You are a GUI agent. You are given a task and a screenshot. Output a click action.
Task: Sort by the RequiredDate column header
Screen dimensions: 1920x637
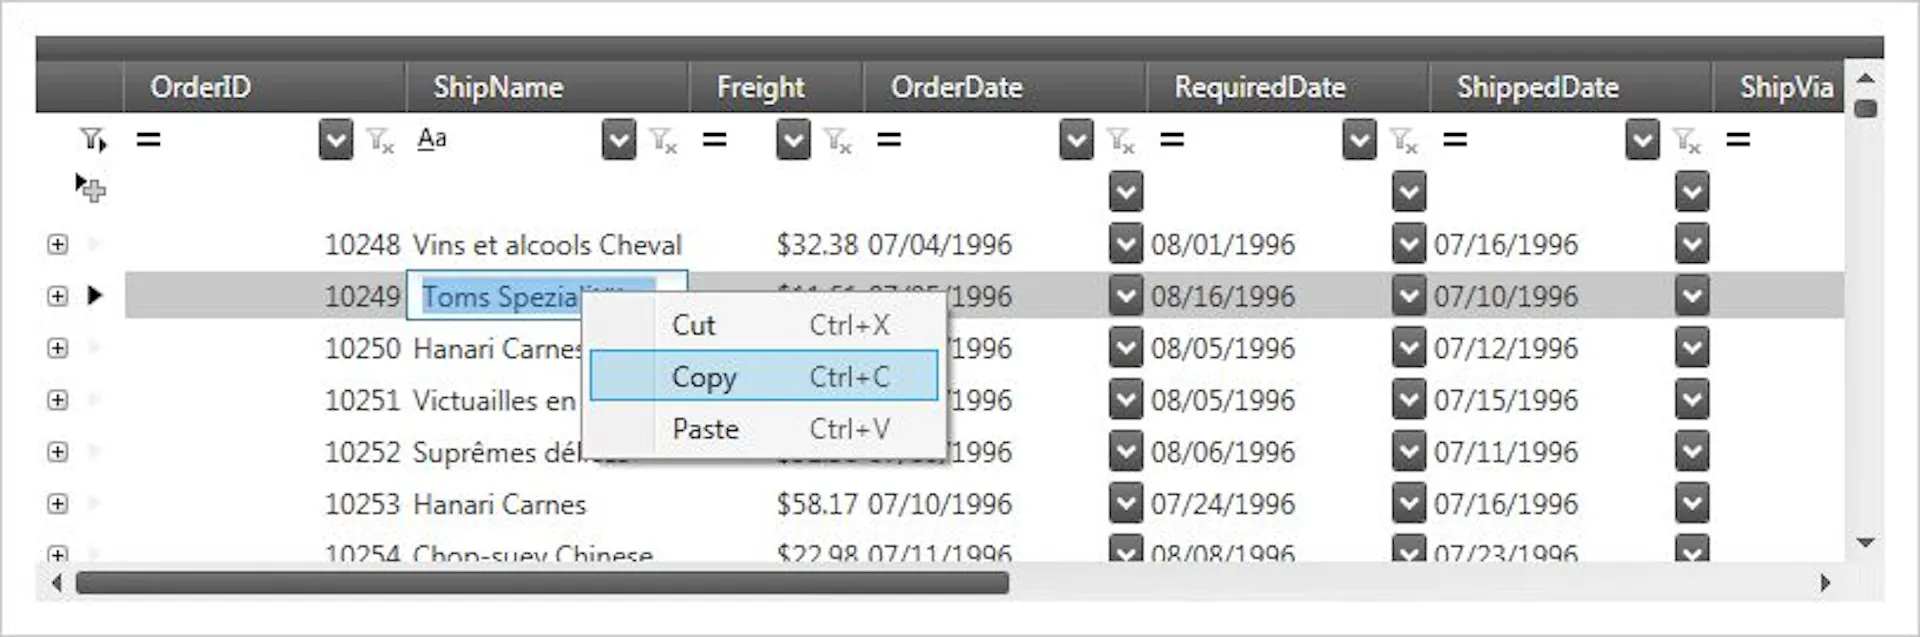click(1259, 88)
